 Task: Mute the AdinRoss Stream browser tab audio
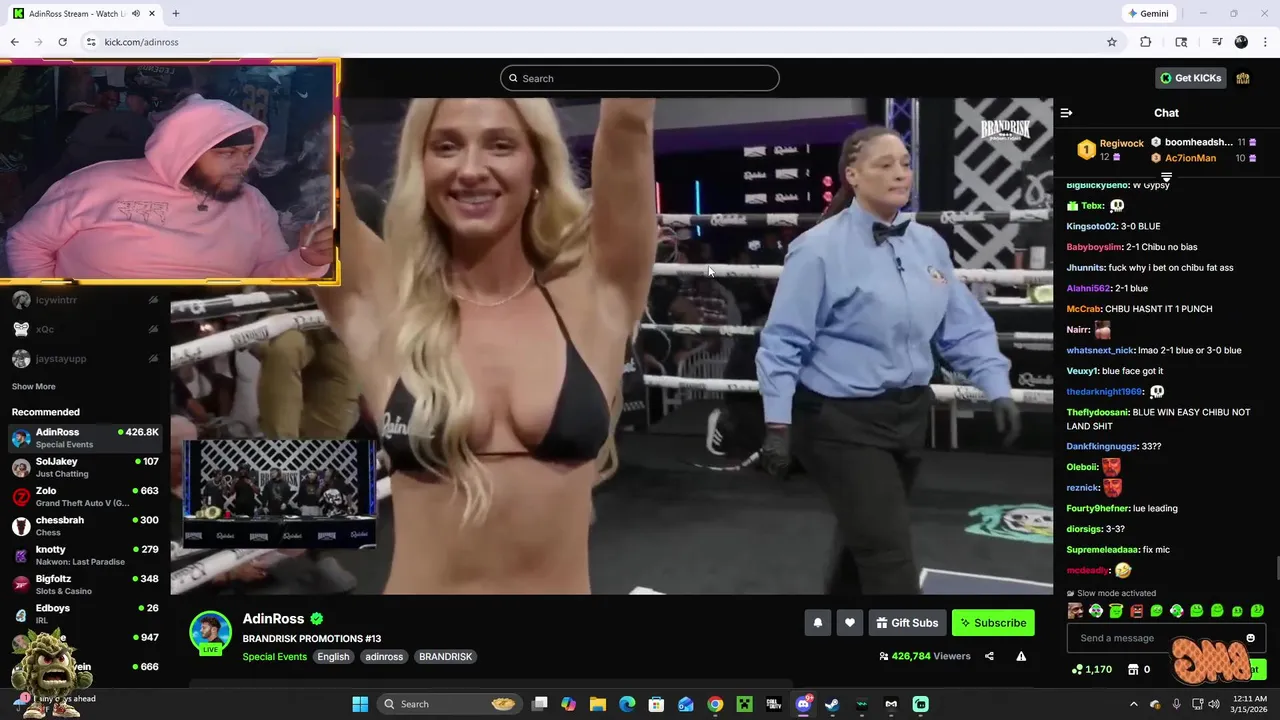135,14
